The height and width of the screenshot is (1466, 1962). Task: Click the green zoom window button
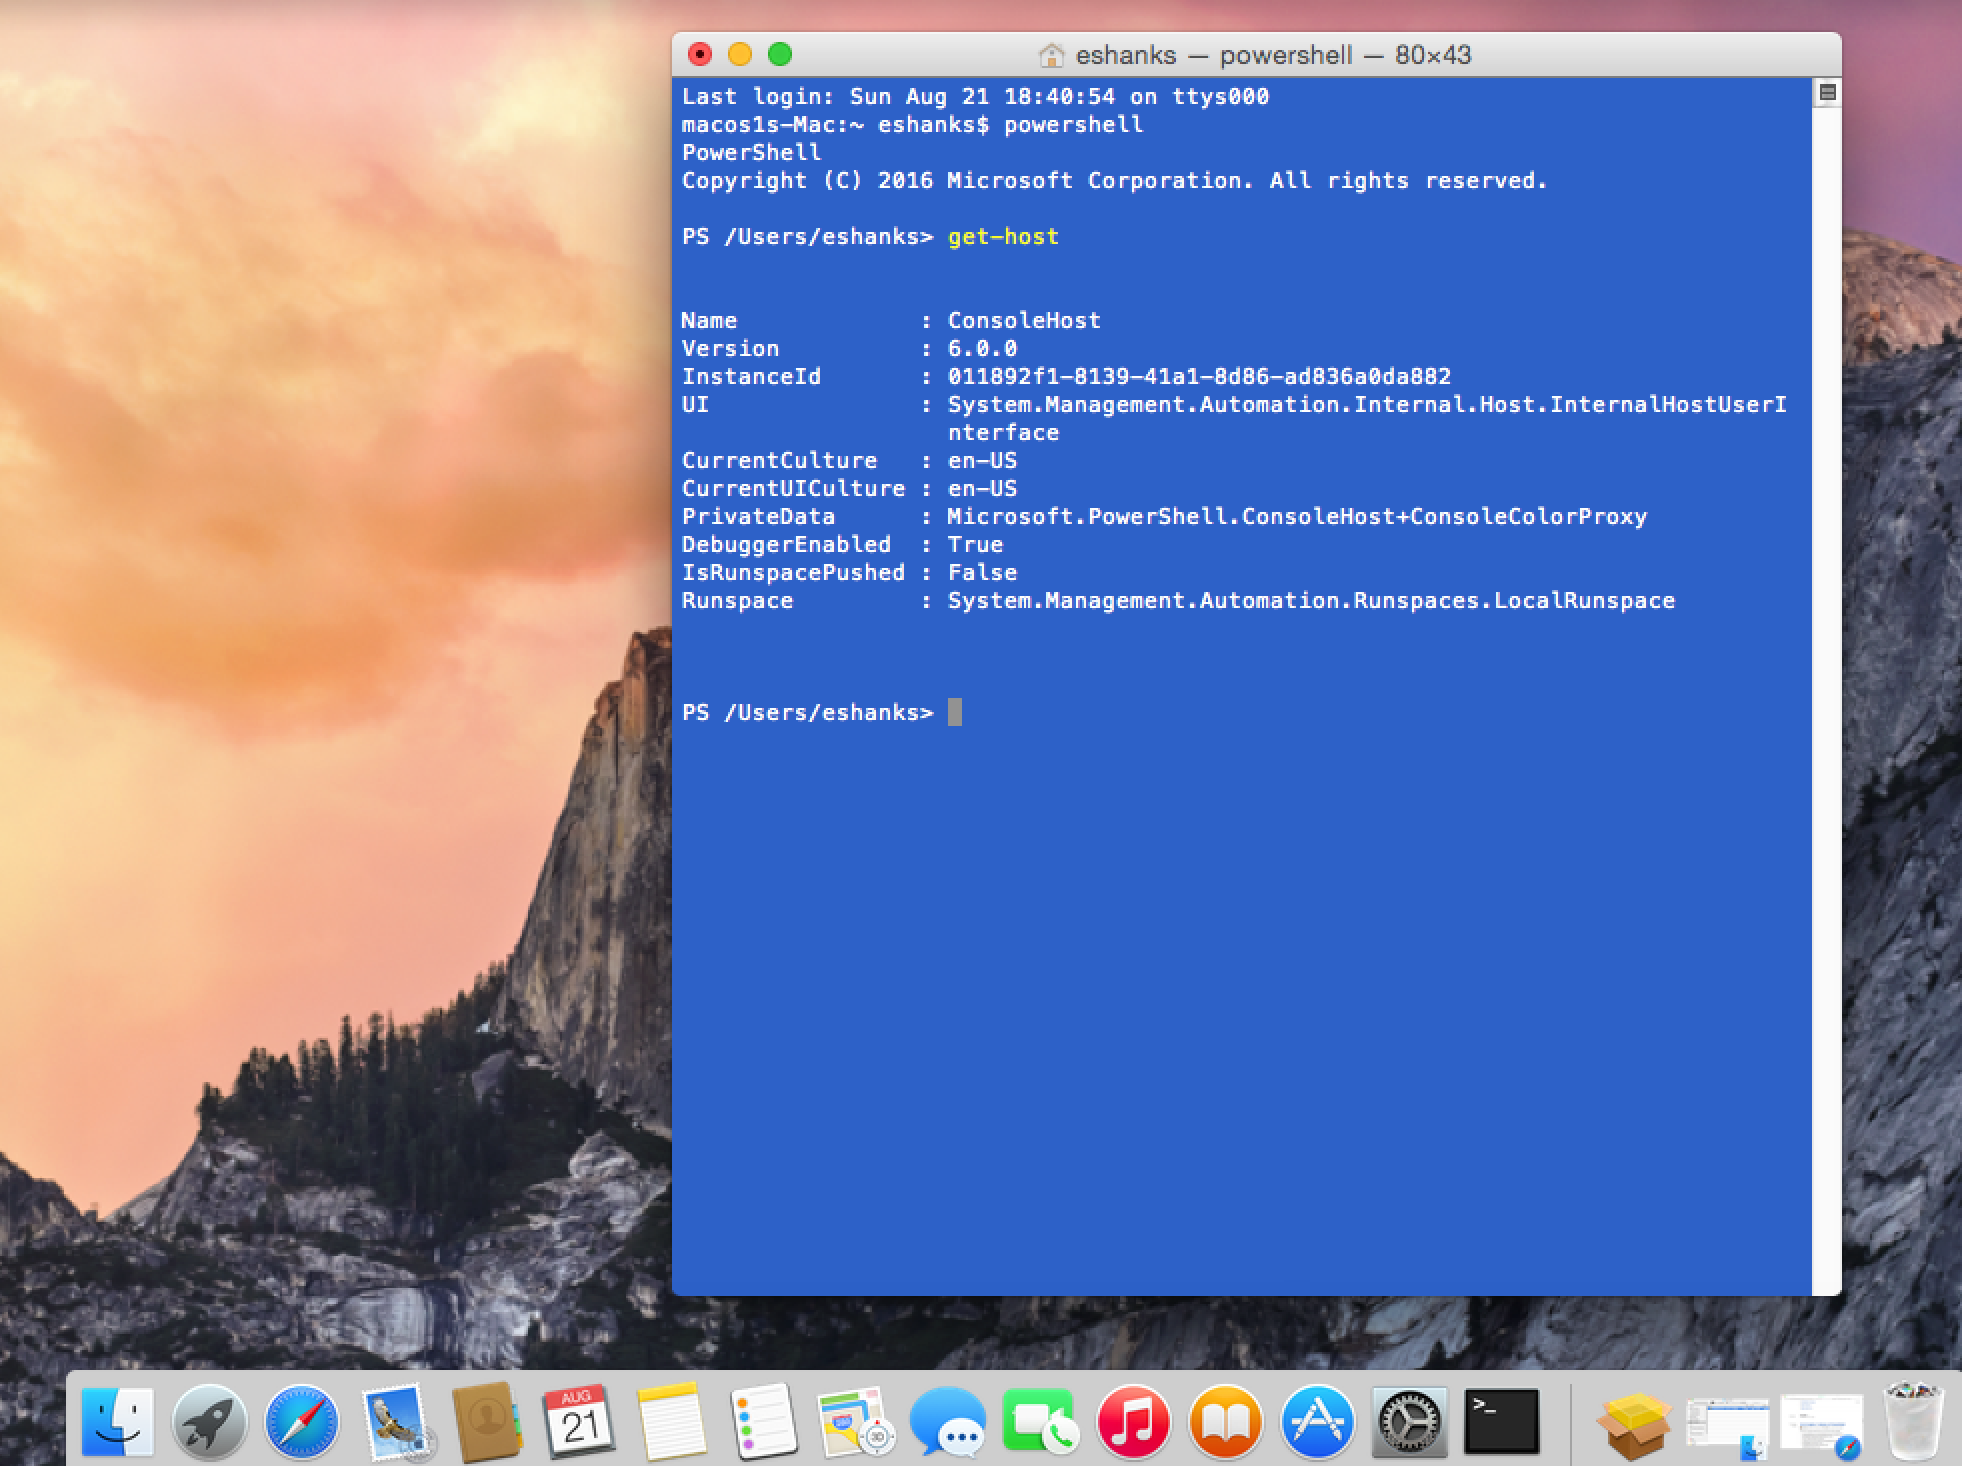click(780, 54)
